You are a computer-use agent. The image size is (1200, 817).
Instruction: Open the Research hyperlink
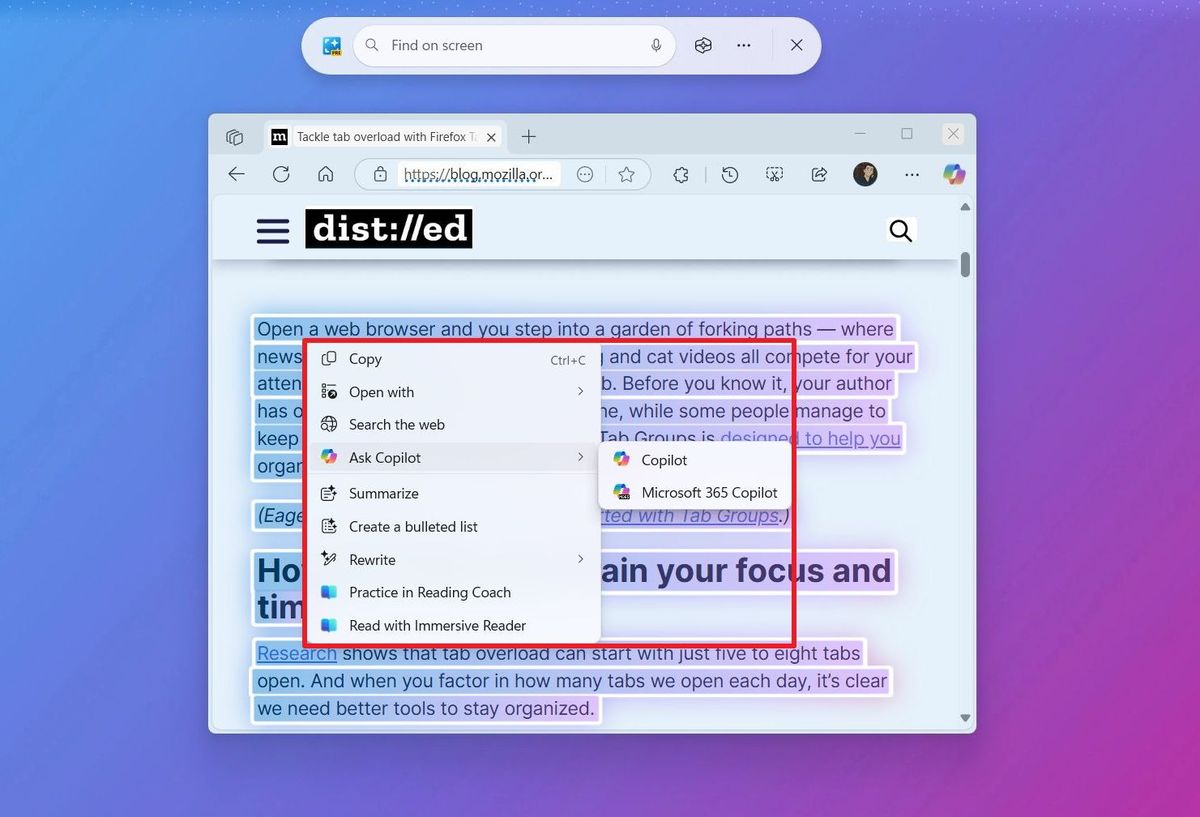(296, 653)
